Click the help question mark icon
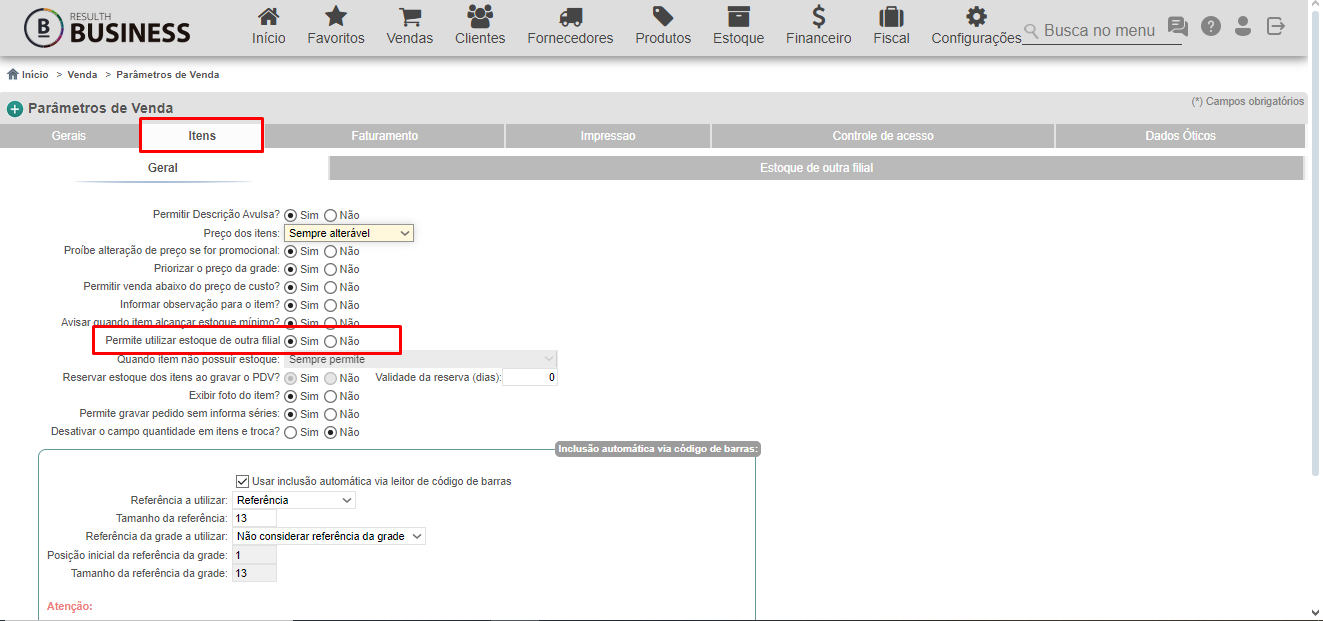 coord(1211,26)
